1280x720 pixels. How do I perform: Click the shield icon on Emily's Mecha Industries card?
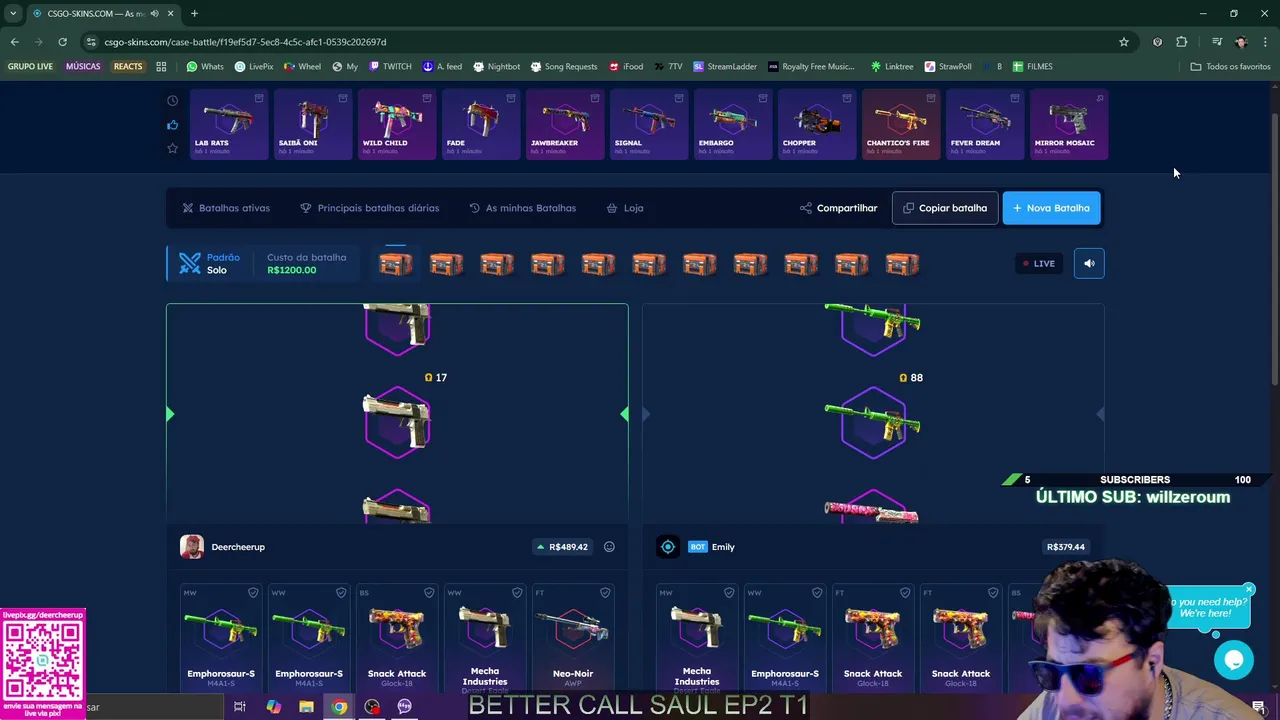coord(729,593)
